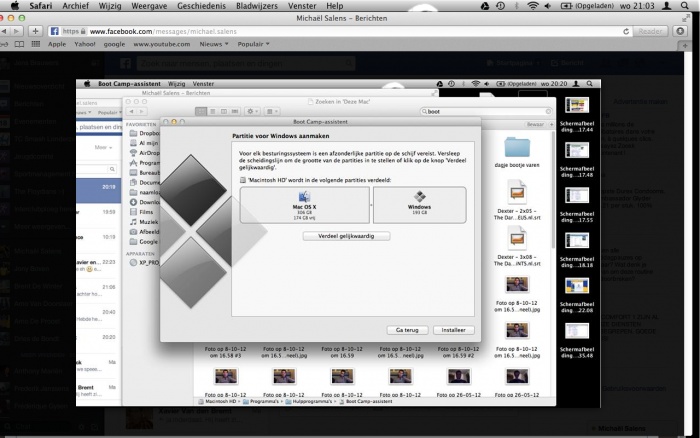The image size is (700, 438).
Task: Click the partition divider handle between Mac and Windows
Action: pos(371,205)
